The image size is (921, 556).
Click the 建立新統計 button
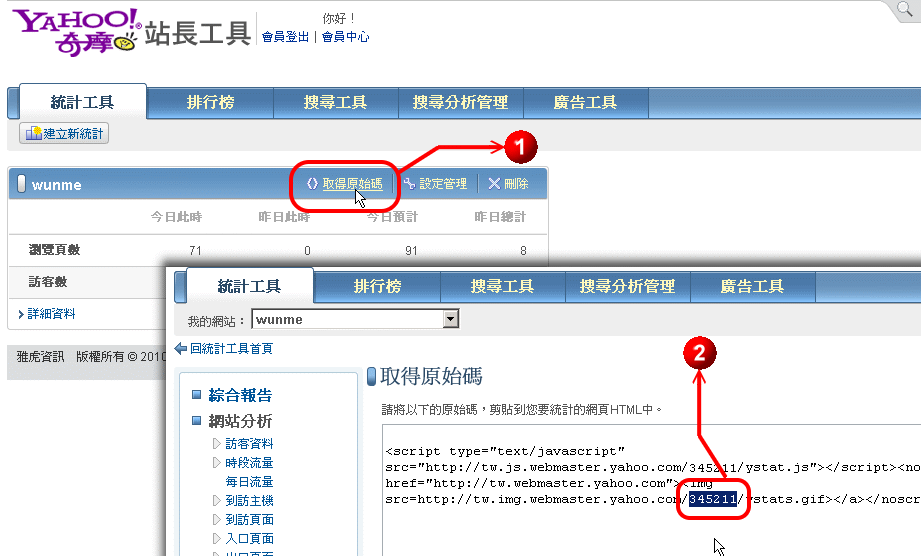pyautogui.click(x=64, y=133)
